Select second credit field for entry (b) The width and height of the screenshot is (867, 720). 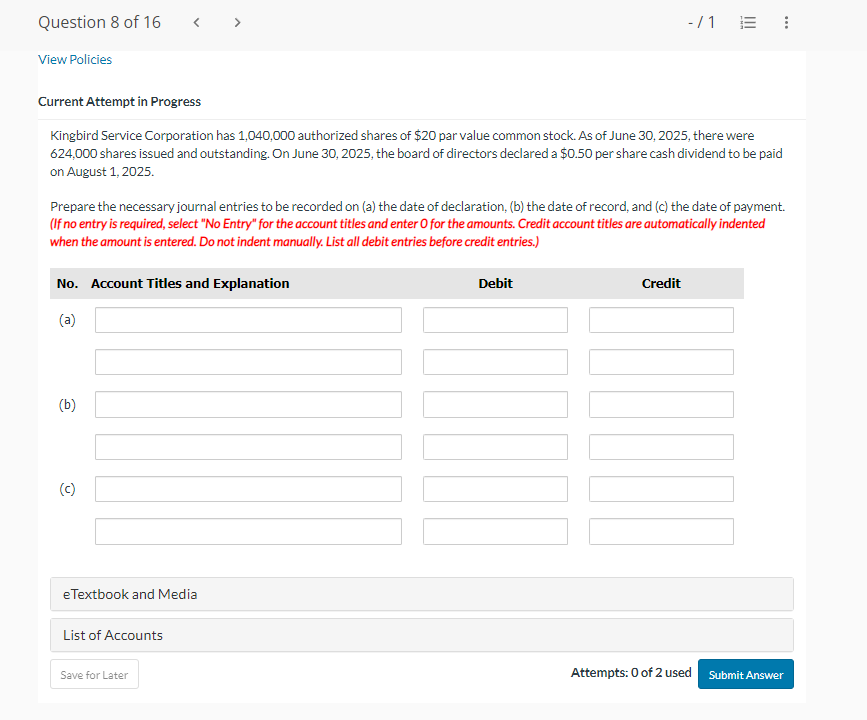click(661, 447)
